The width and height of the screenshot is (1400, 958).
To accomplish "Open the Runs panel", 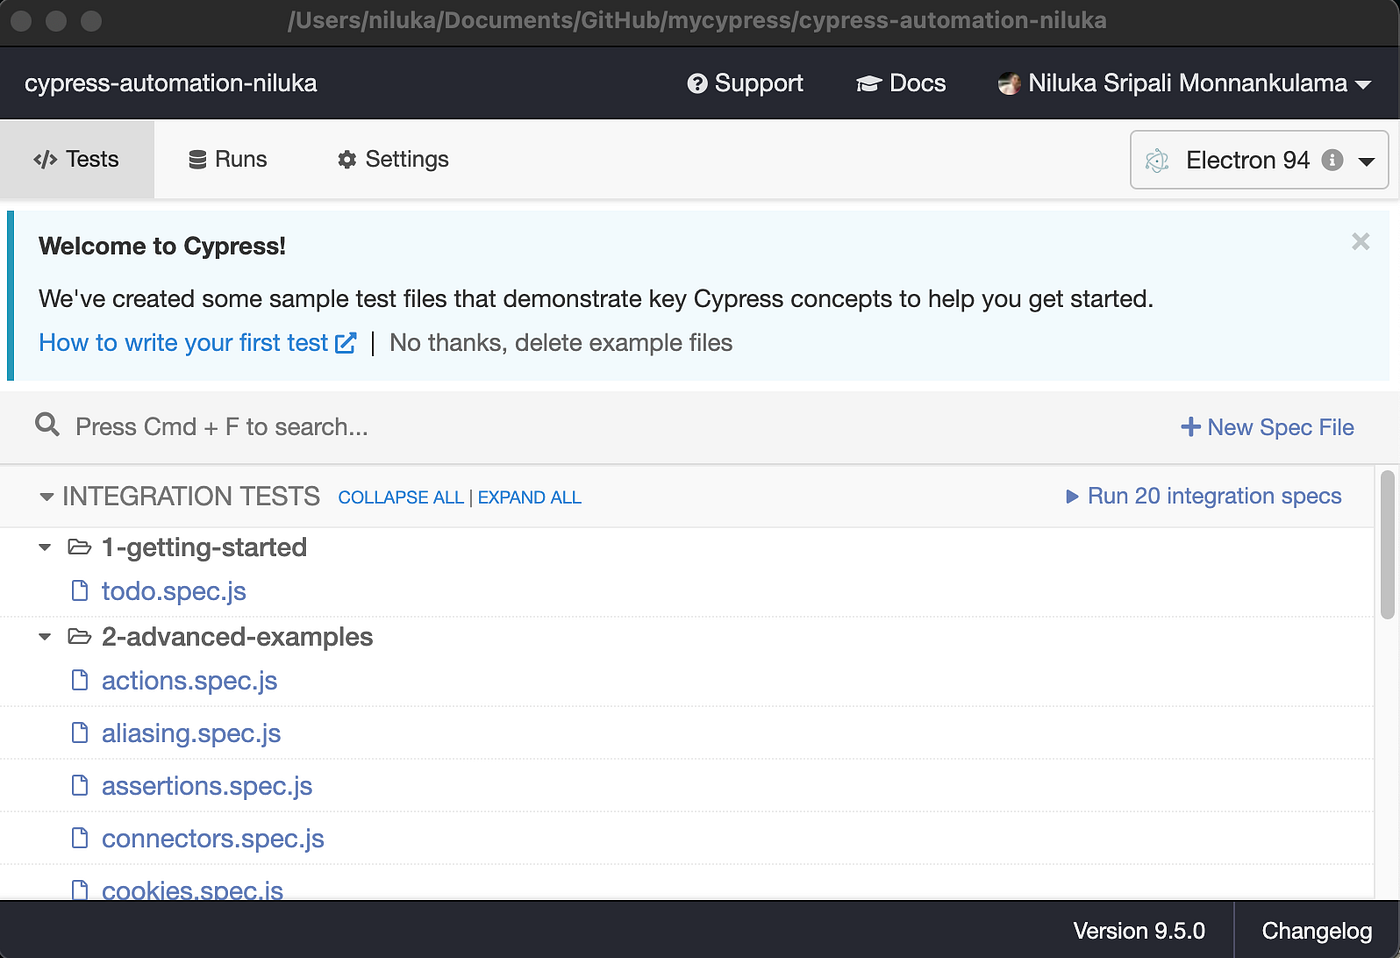I will tap(227, 159).
